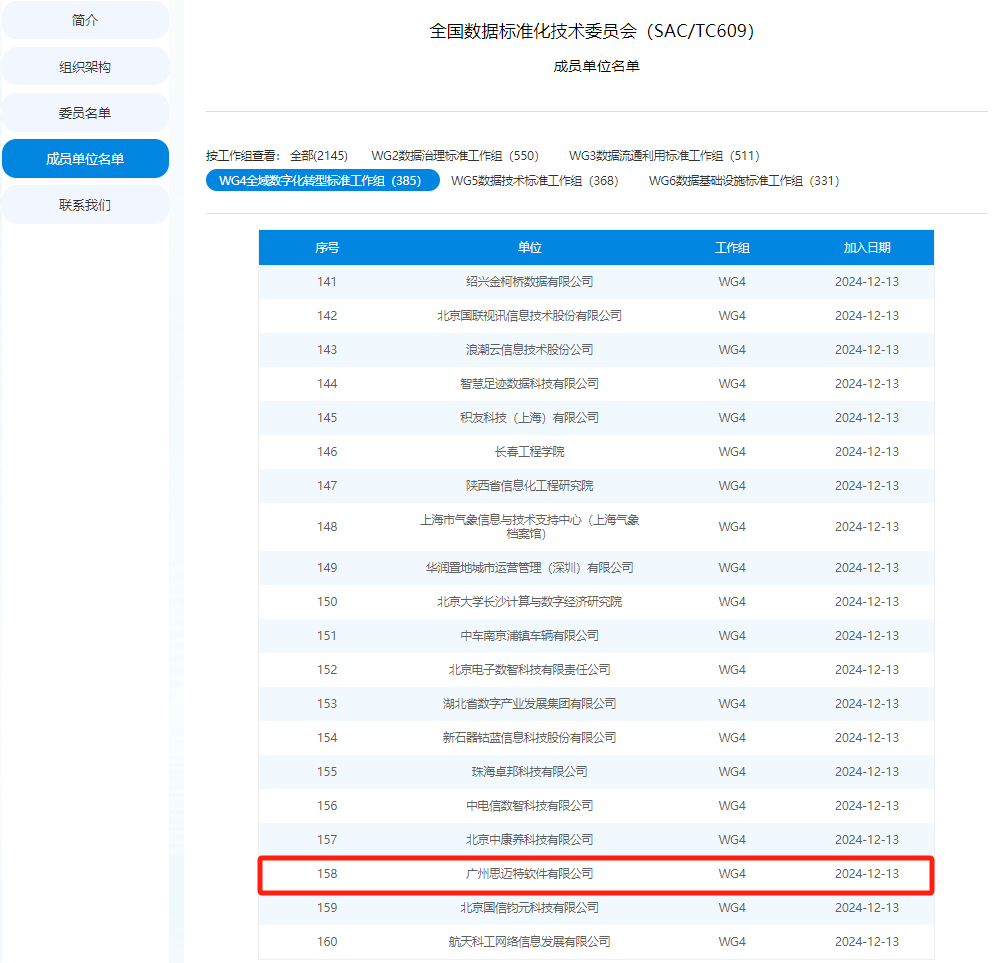
Task: Click 长春工程学院 row text
Action: coord(530,452)
